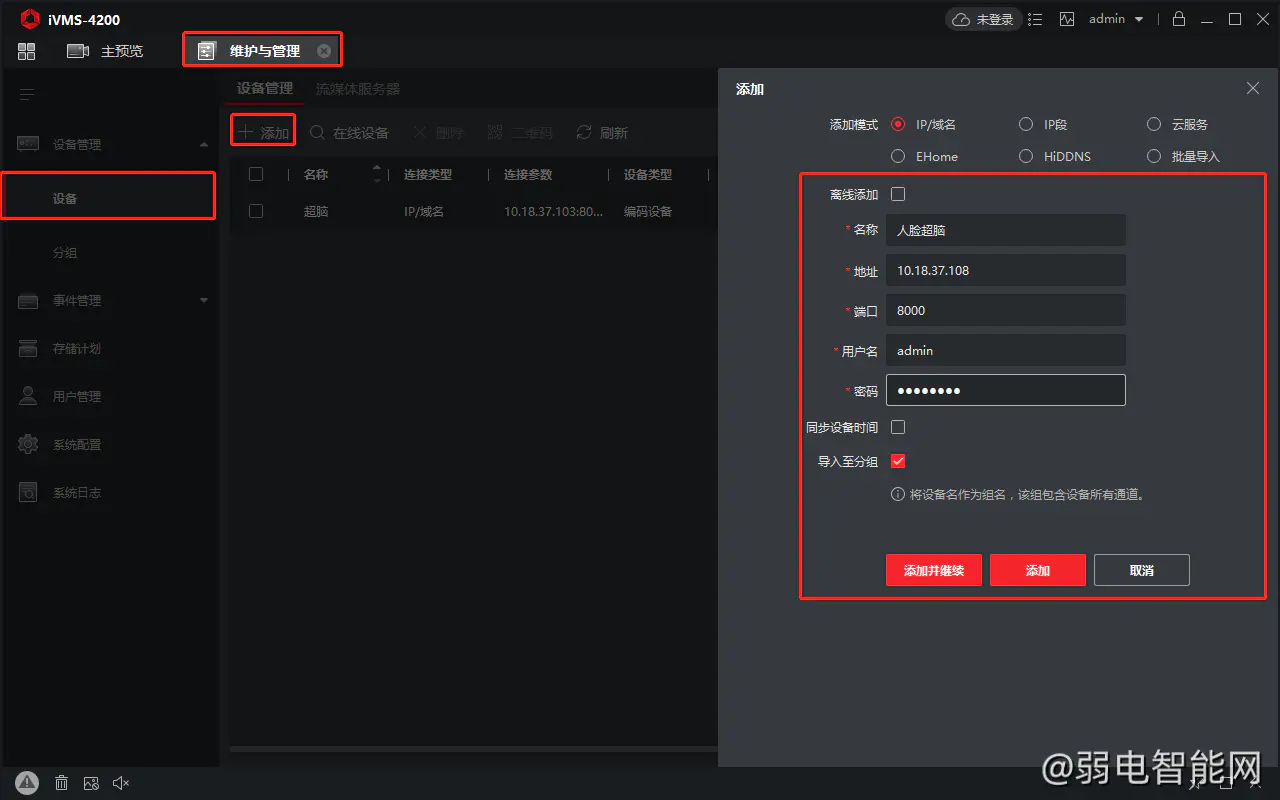
Task: Click the 系统配置 gear icon
Action: click(28, 444)
